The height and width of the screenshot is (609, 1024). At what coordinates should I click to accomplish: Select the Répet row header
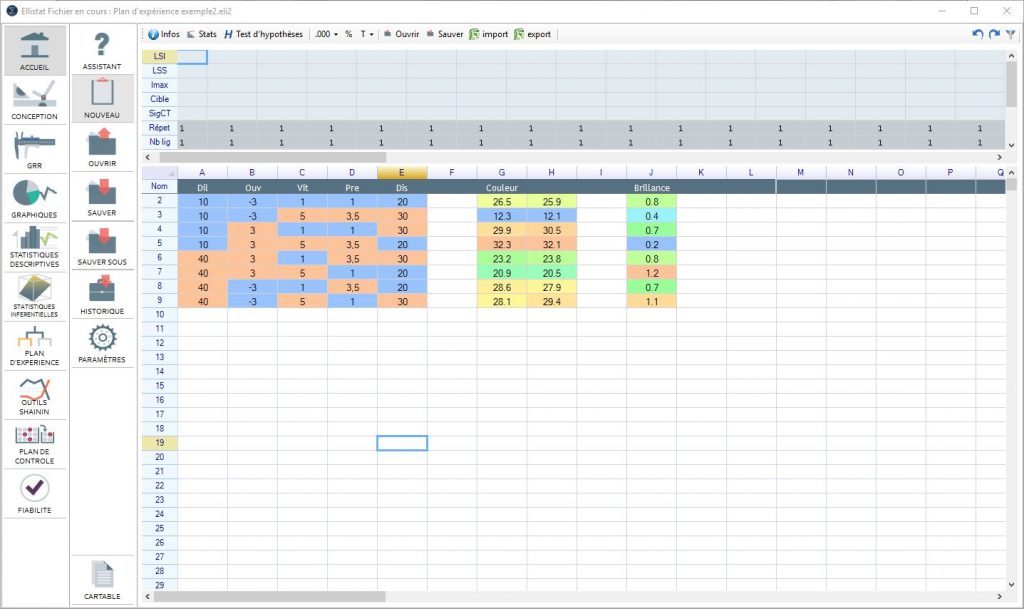(159, 128)
